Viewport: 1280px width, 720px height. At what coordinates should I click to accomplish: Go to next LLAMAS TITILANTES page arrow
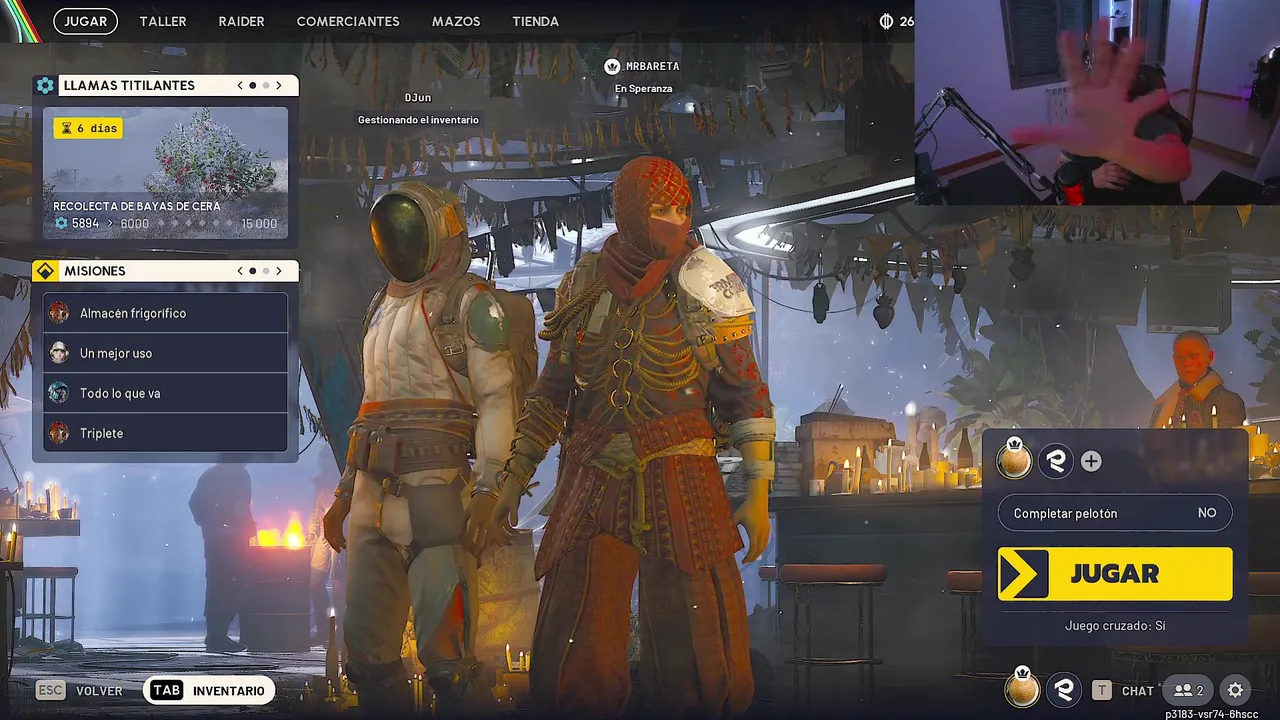click(279, 85)
